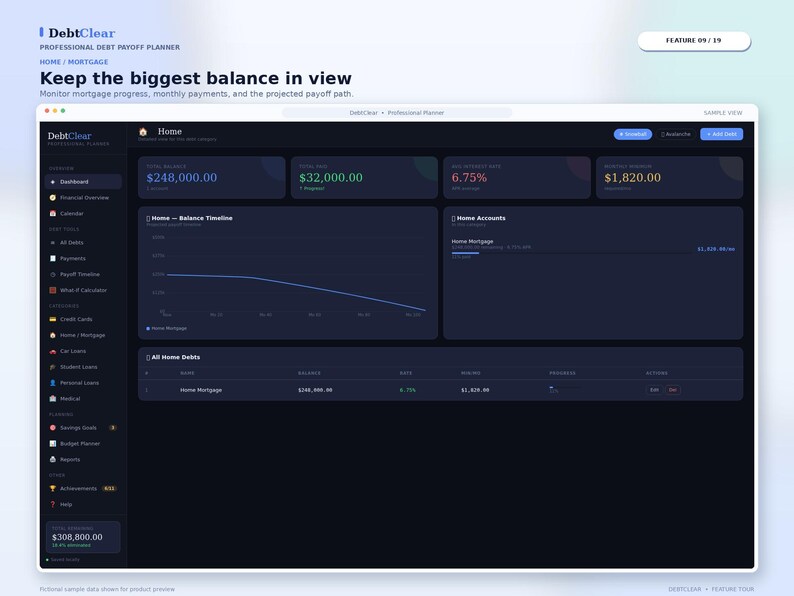Click the $1,820.00 Monthly Minimum value
The image size is (794, 596).
click(x=632, y=178)
